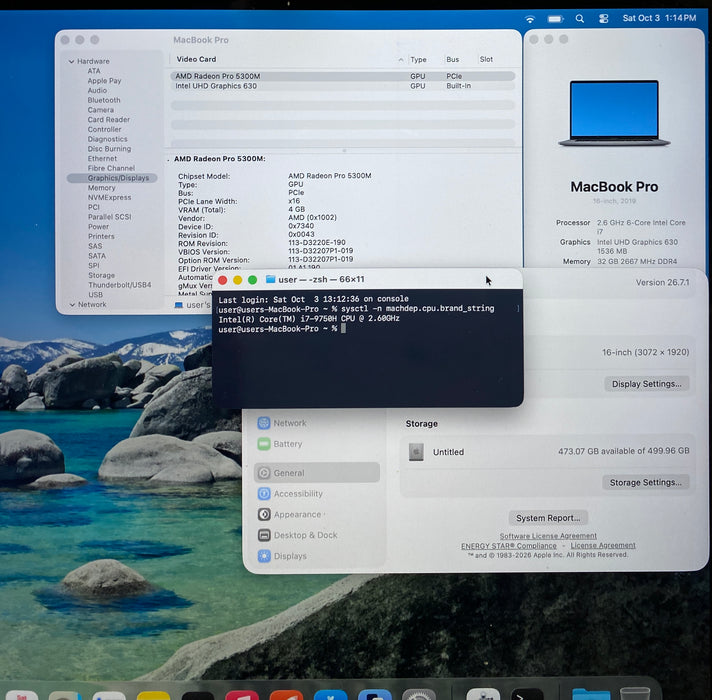Screen dimensions: 712x700
Task: Click the General gear icon in System Settings
Action: (263, 473)
